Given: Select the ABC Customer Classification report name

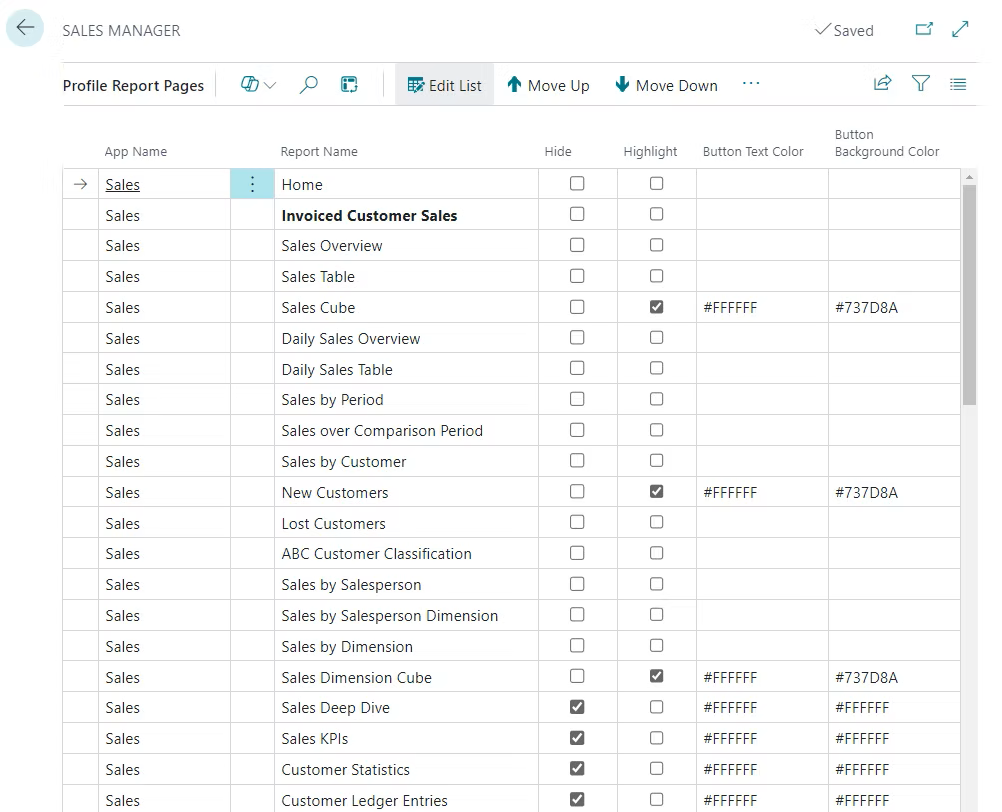Looking at the screenshot, I should coord(376,554).
